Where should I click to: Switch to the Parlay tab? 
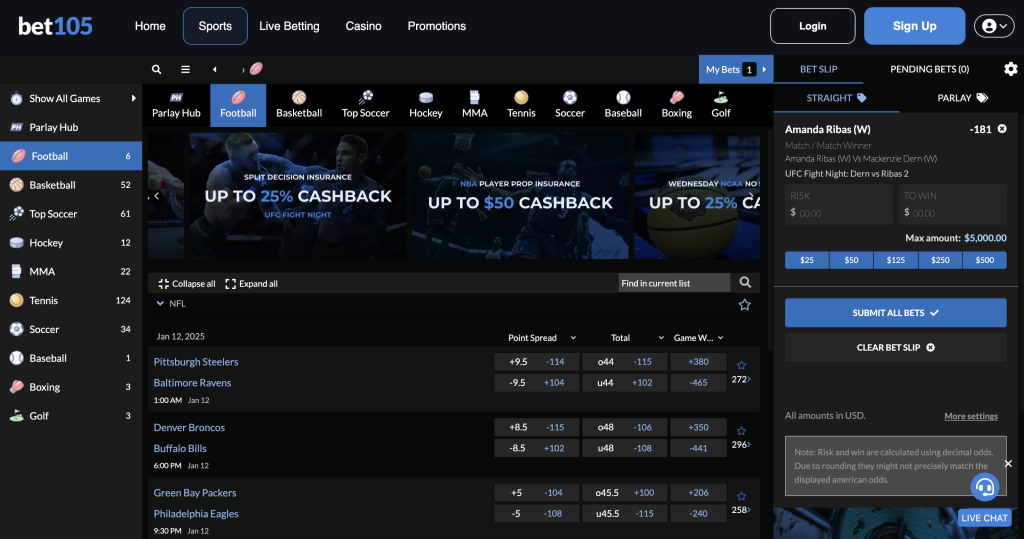961,98
